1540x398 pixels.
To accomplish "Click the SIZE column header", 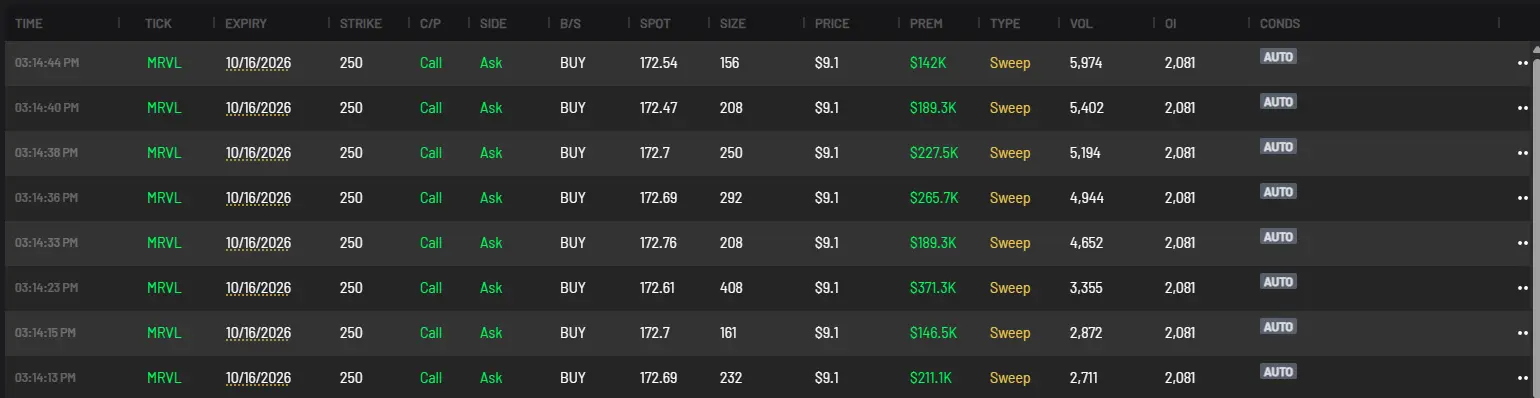I will coord(732,22).
